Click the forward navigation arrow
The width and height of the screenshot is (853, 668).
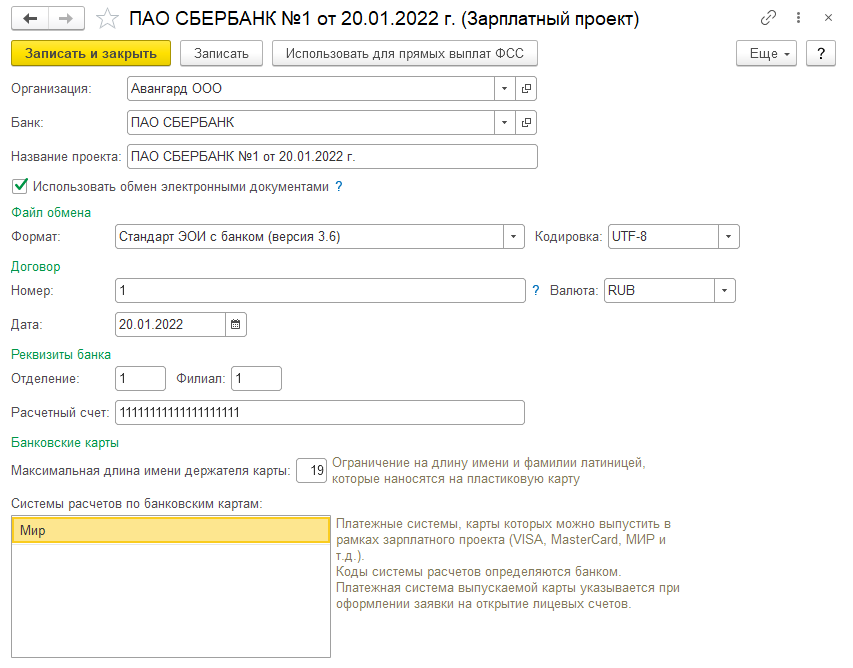(66, 19)
